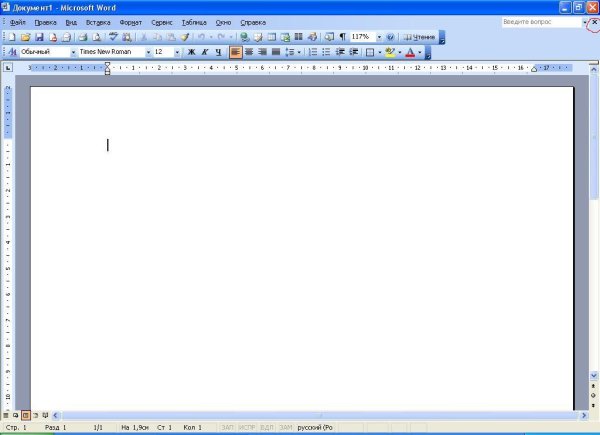Image resolution: width=600 pixels, height=435 pixels.
Task: Open the Drawing toolbar icon
Action: 312,37
